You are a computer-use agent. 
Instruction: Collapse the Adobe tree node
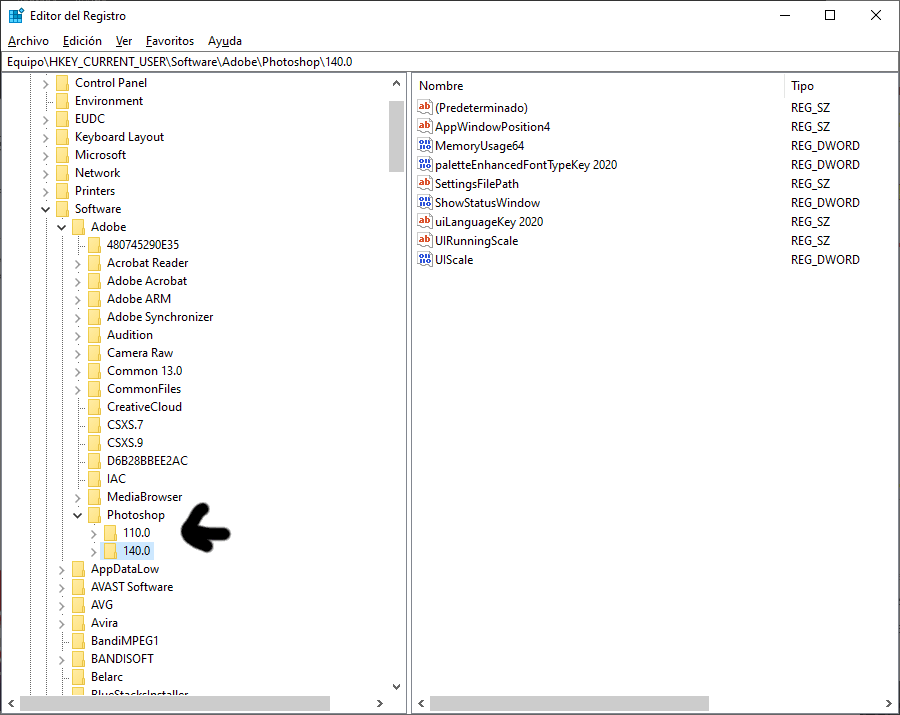61,227
